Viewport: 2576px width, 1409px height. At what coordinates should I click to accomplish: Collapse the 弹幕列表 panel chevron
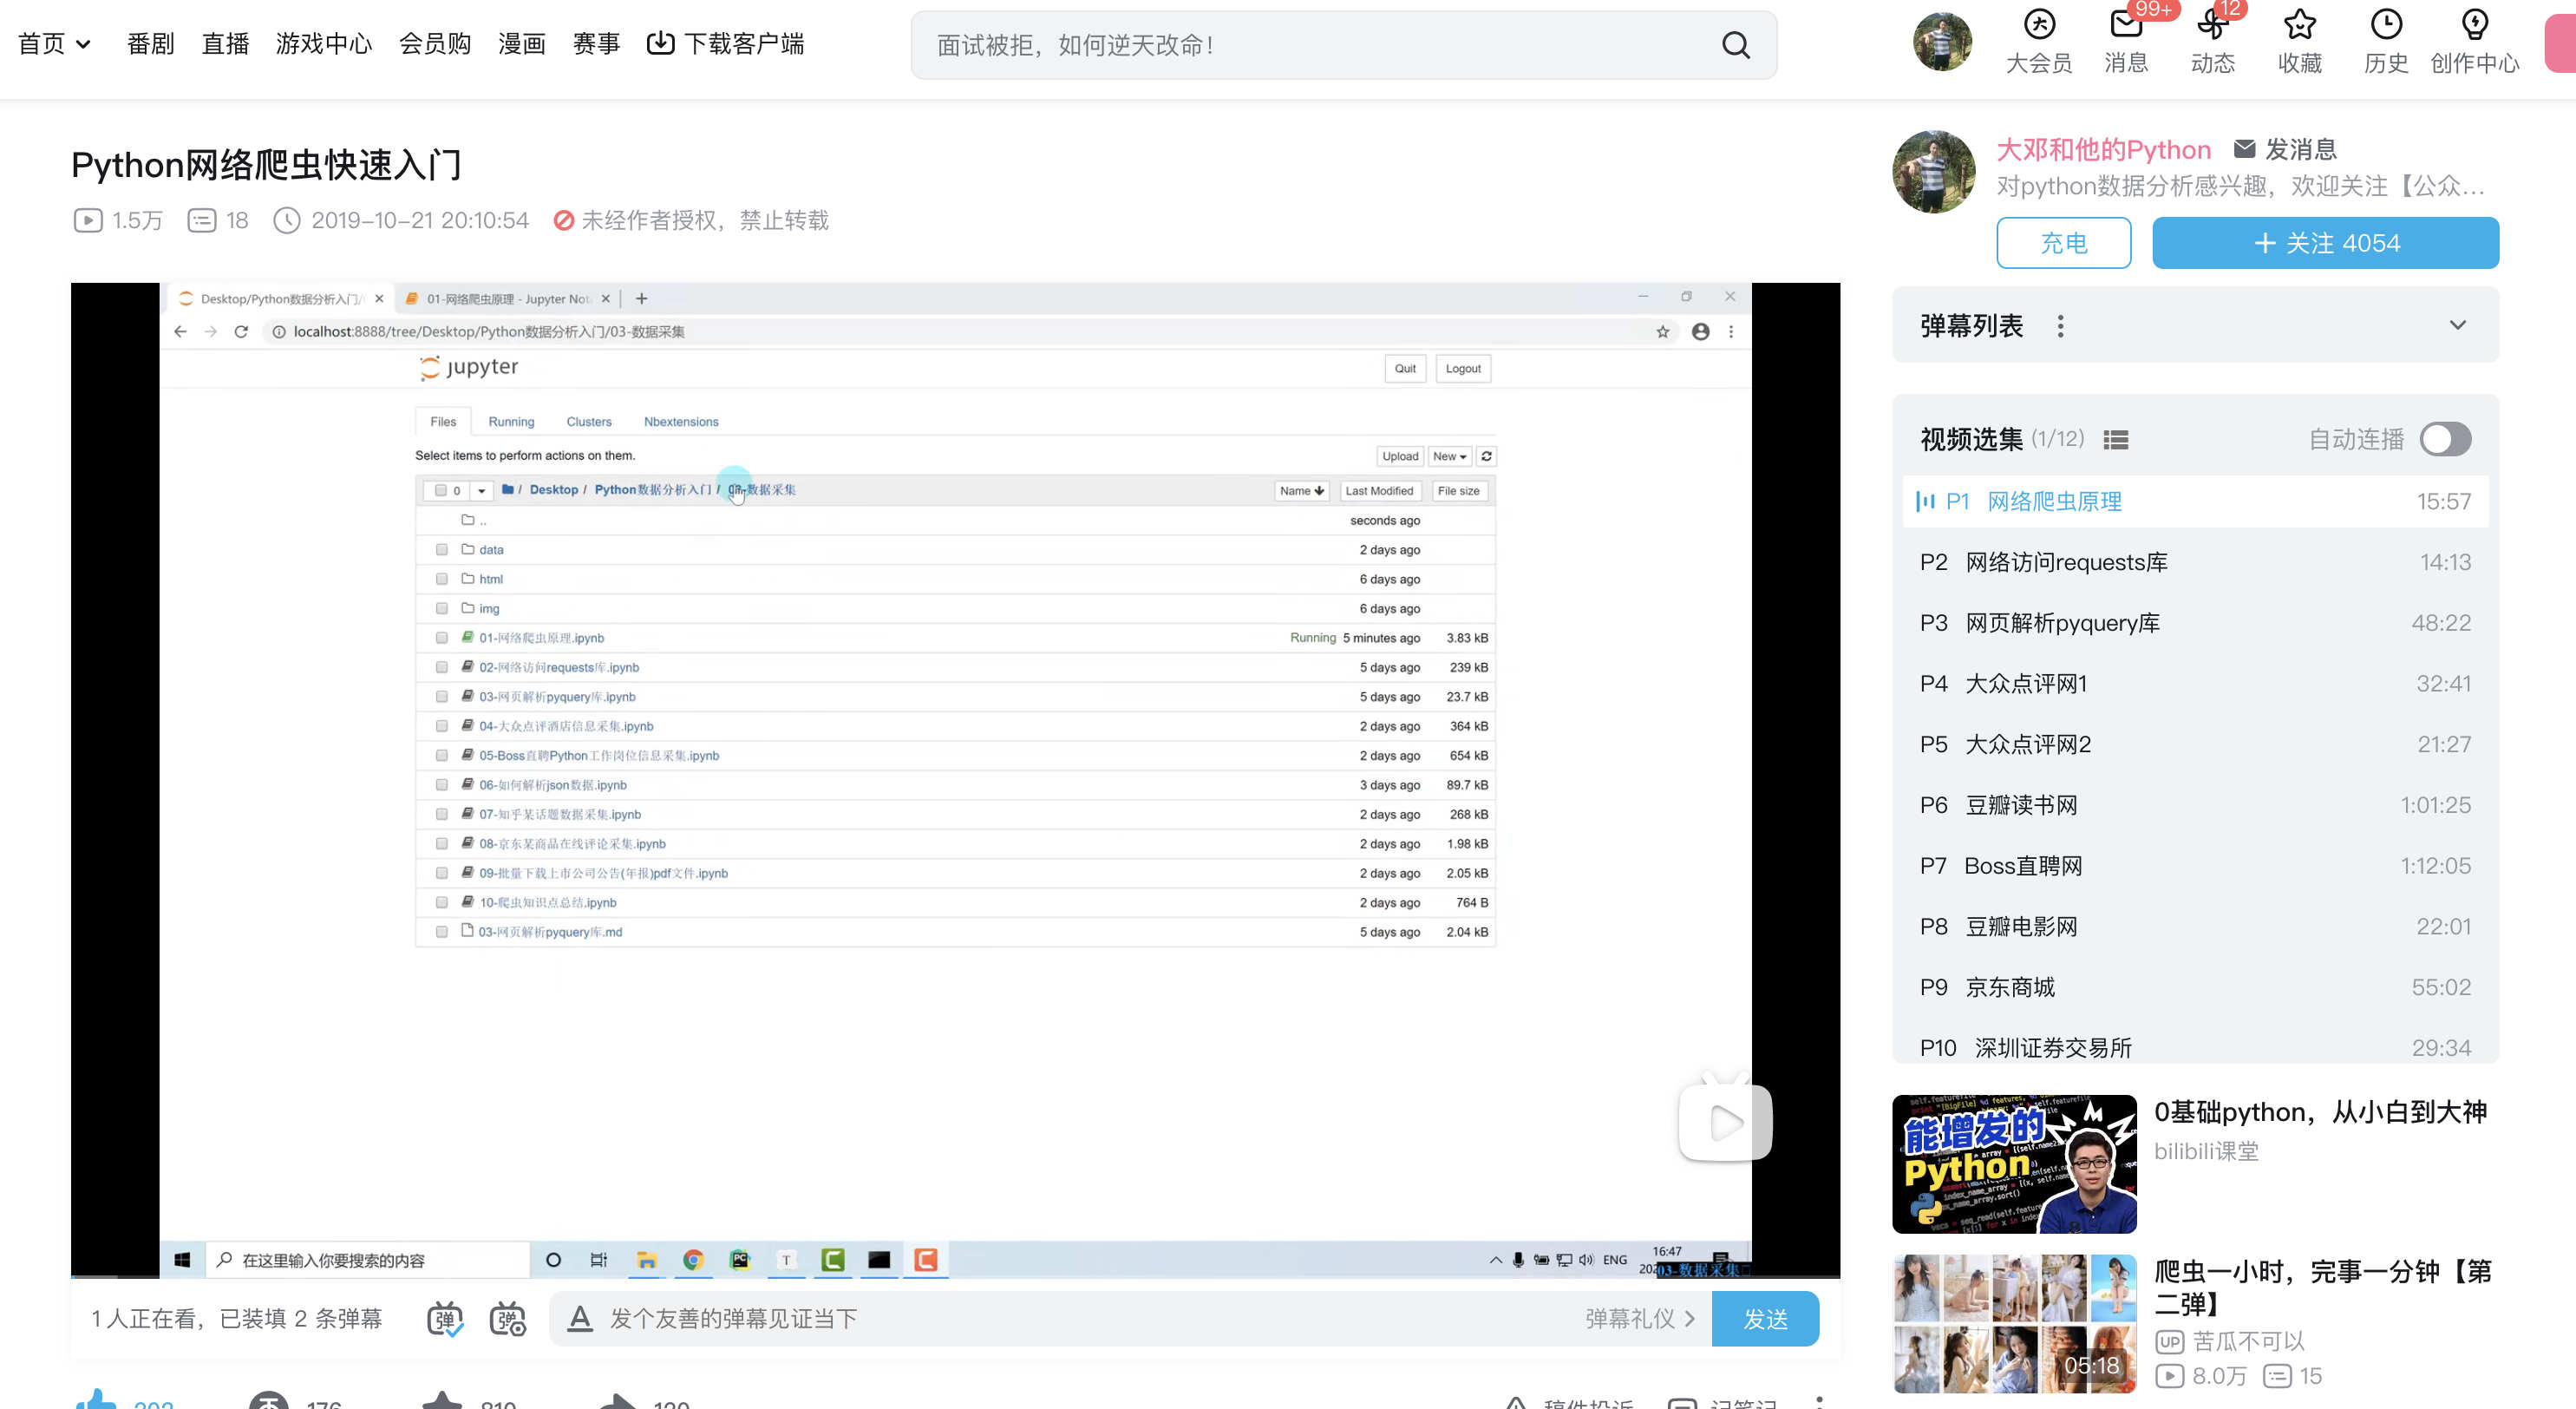click(2459, 325)
